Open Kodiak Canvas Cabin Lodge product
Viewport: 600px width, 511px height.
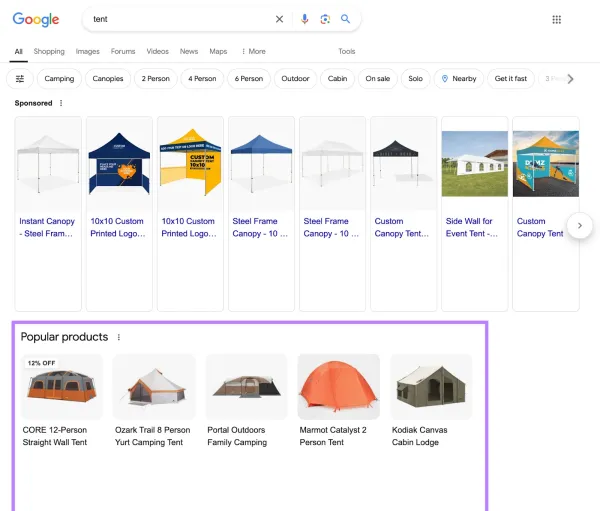[x=419, y=436]
